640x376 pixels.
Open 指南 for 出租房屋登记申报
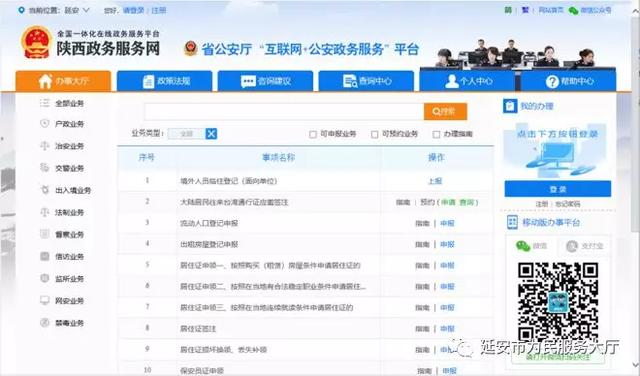[422, 245]
